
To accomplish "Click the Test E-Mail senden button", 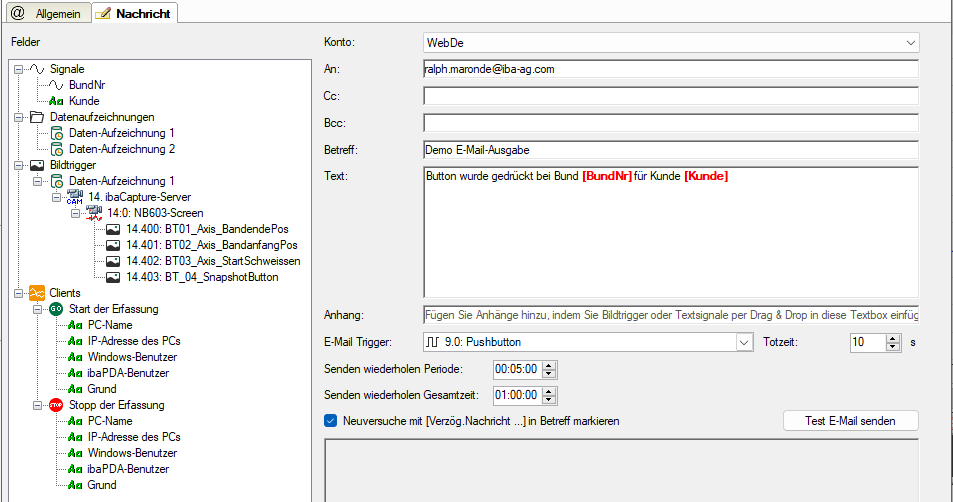I will click(x=850, y=421).
